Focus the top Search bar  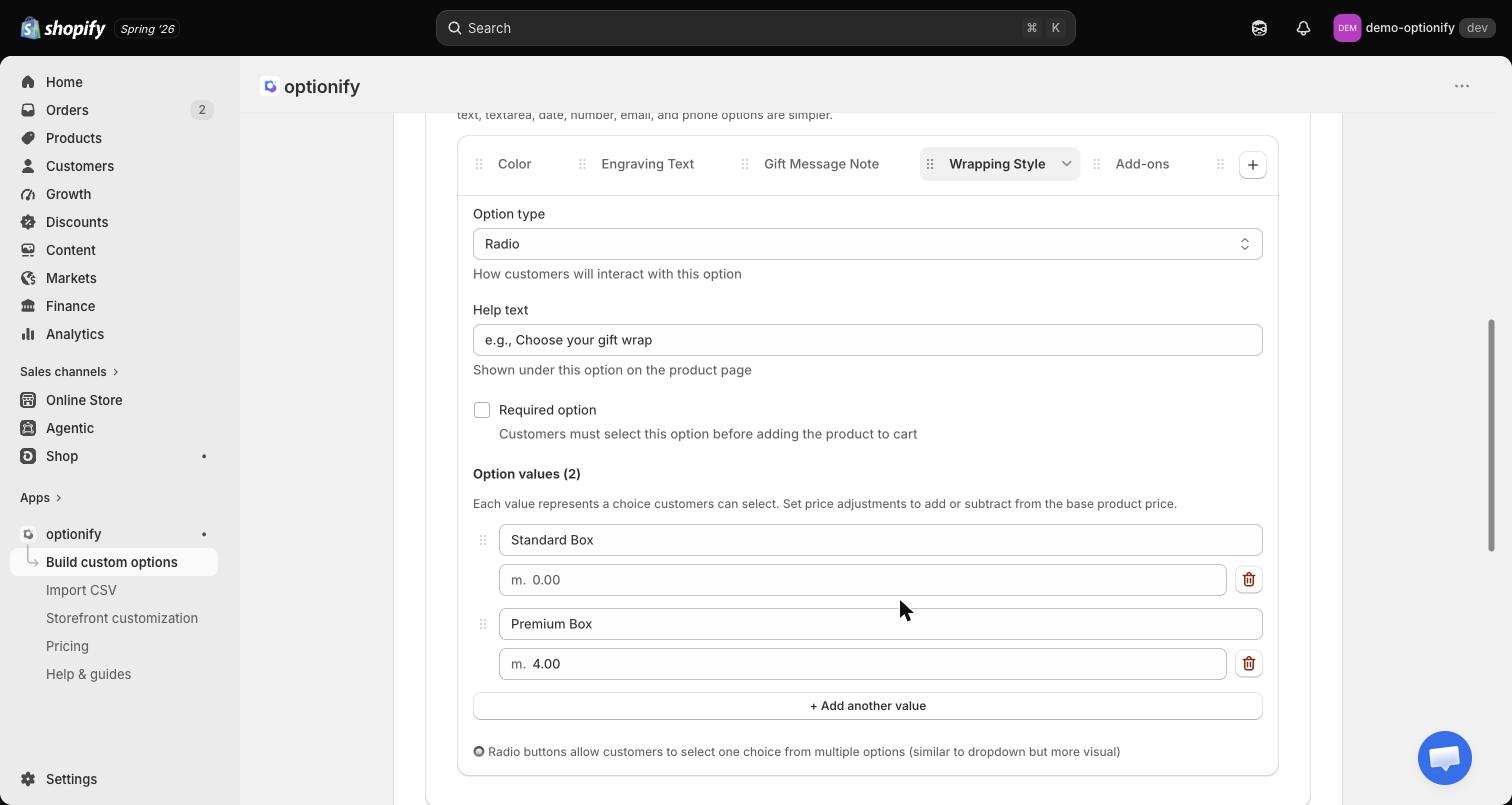[x=755, y=28]
